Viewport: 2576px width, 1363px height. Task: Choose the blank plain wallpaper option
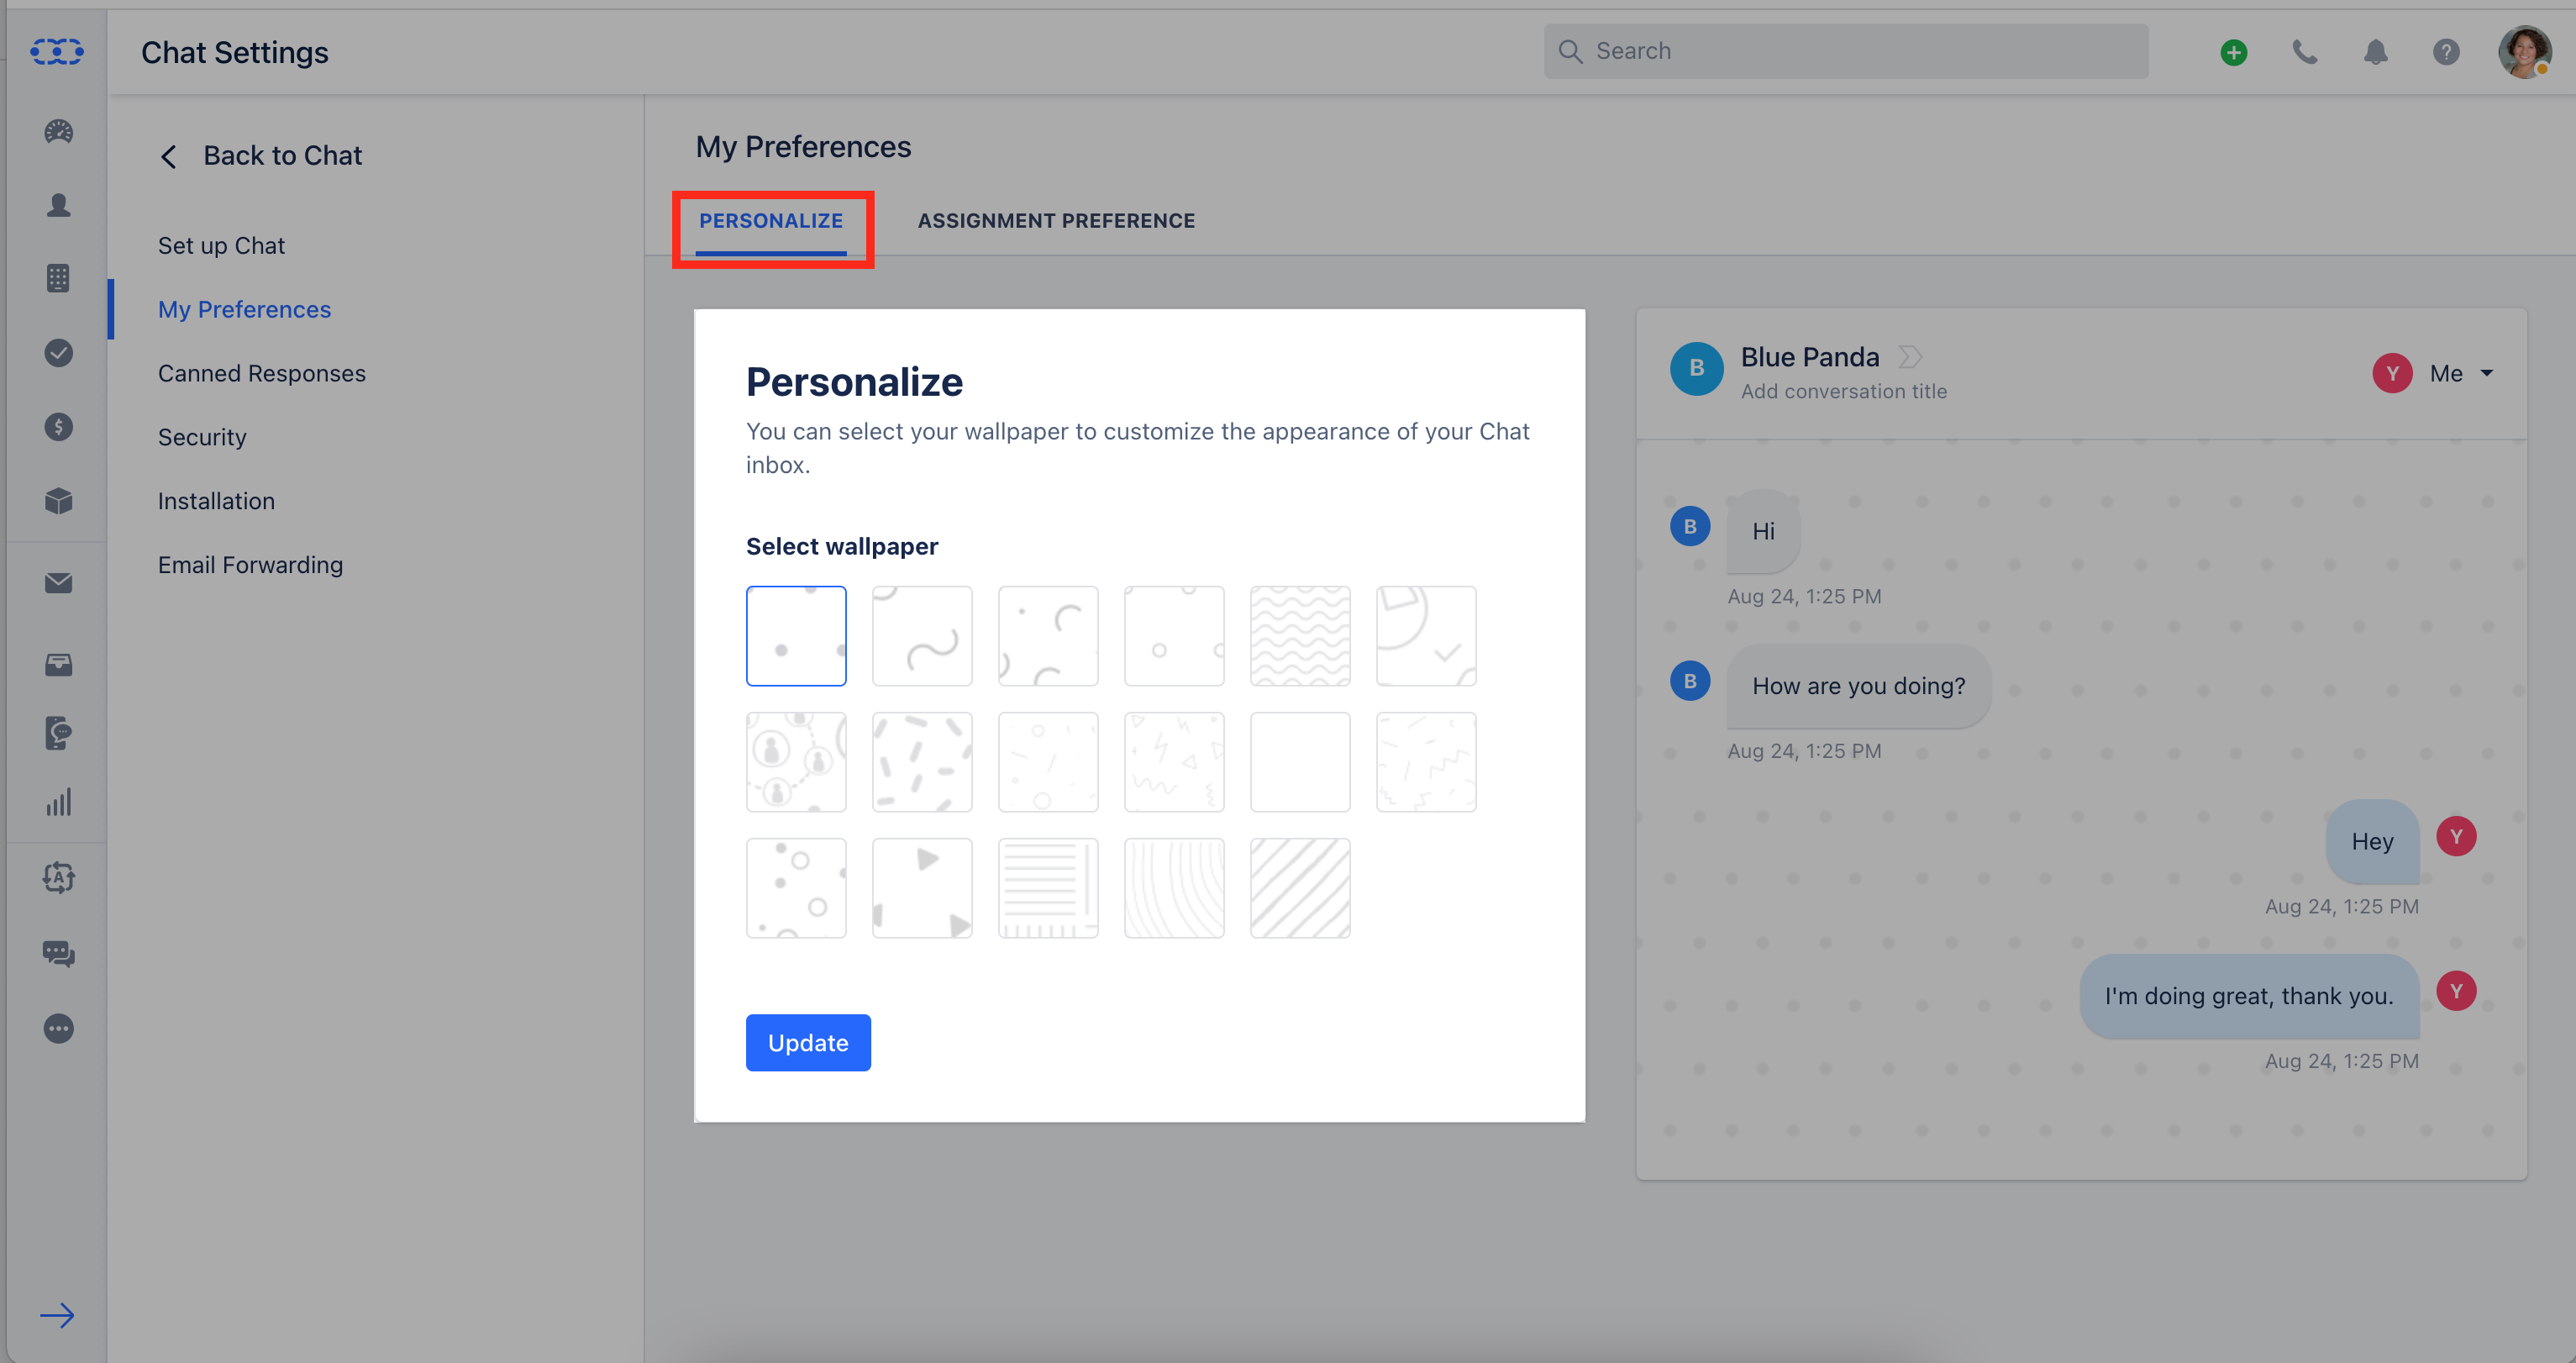1300,762
